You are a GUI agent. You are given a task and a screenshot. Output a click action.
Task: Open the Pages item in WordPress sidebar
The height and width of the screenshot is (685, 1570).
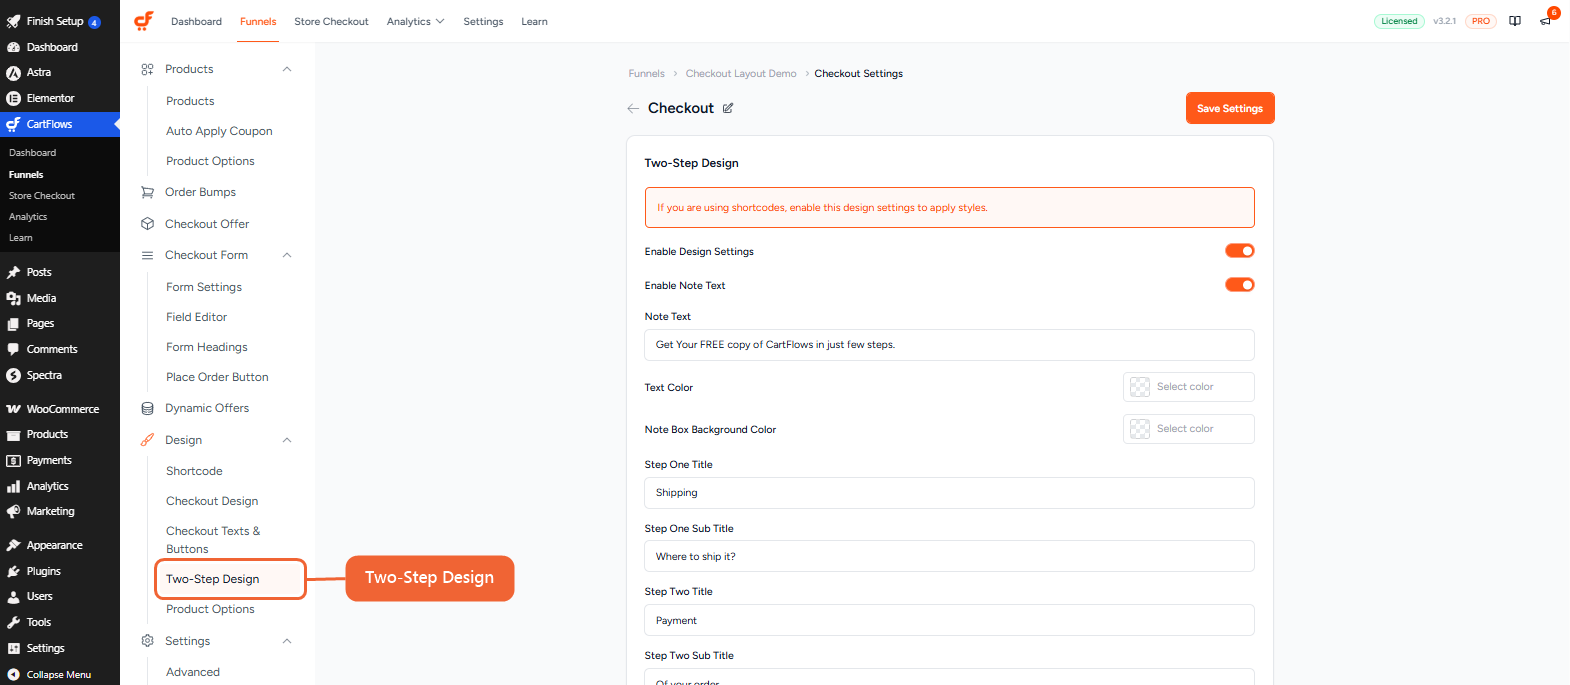tap(40, 324)
